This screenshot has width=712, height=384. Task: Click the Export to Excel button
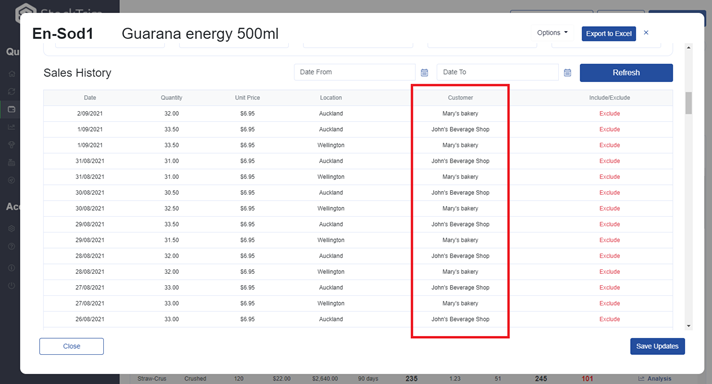tap(608, 34)
